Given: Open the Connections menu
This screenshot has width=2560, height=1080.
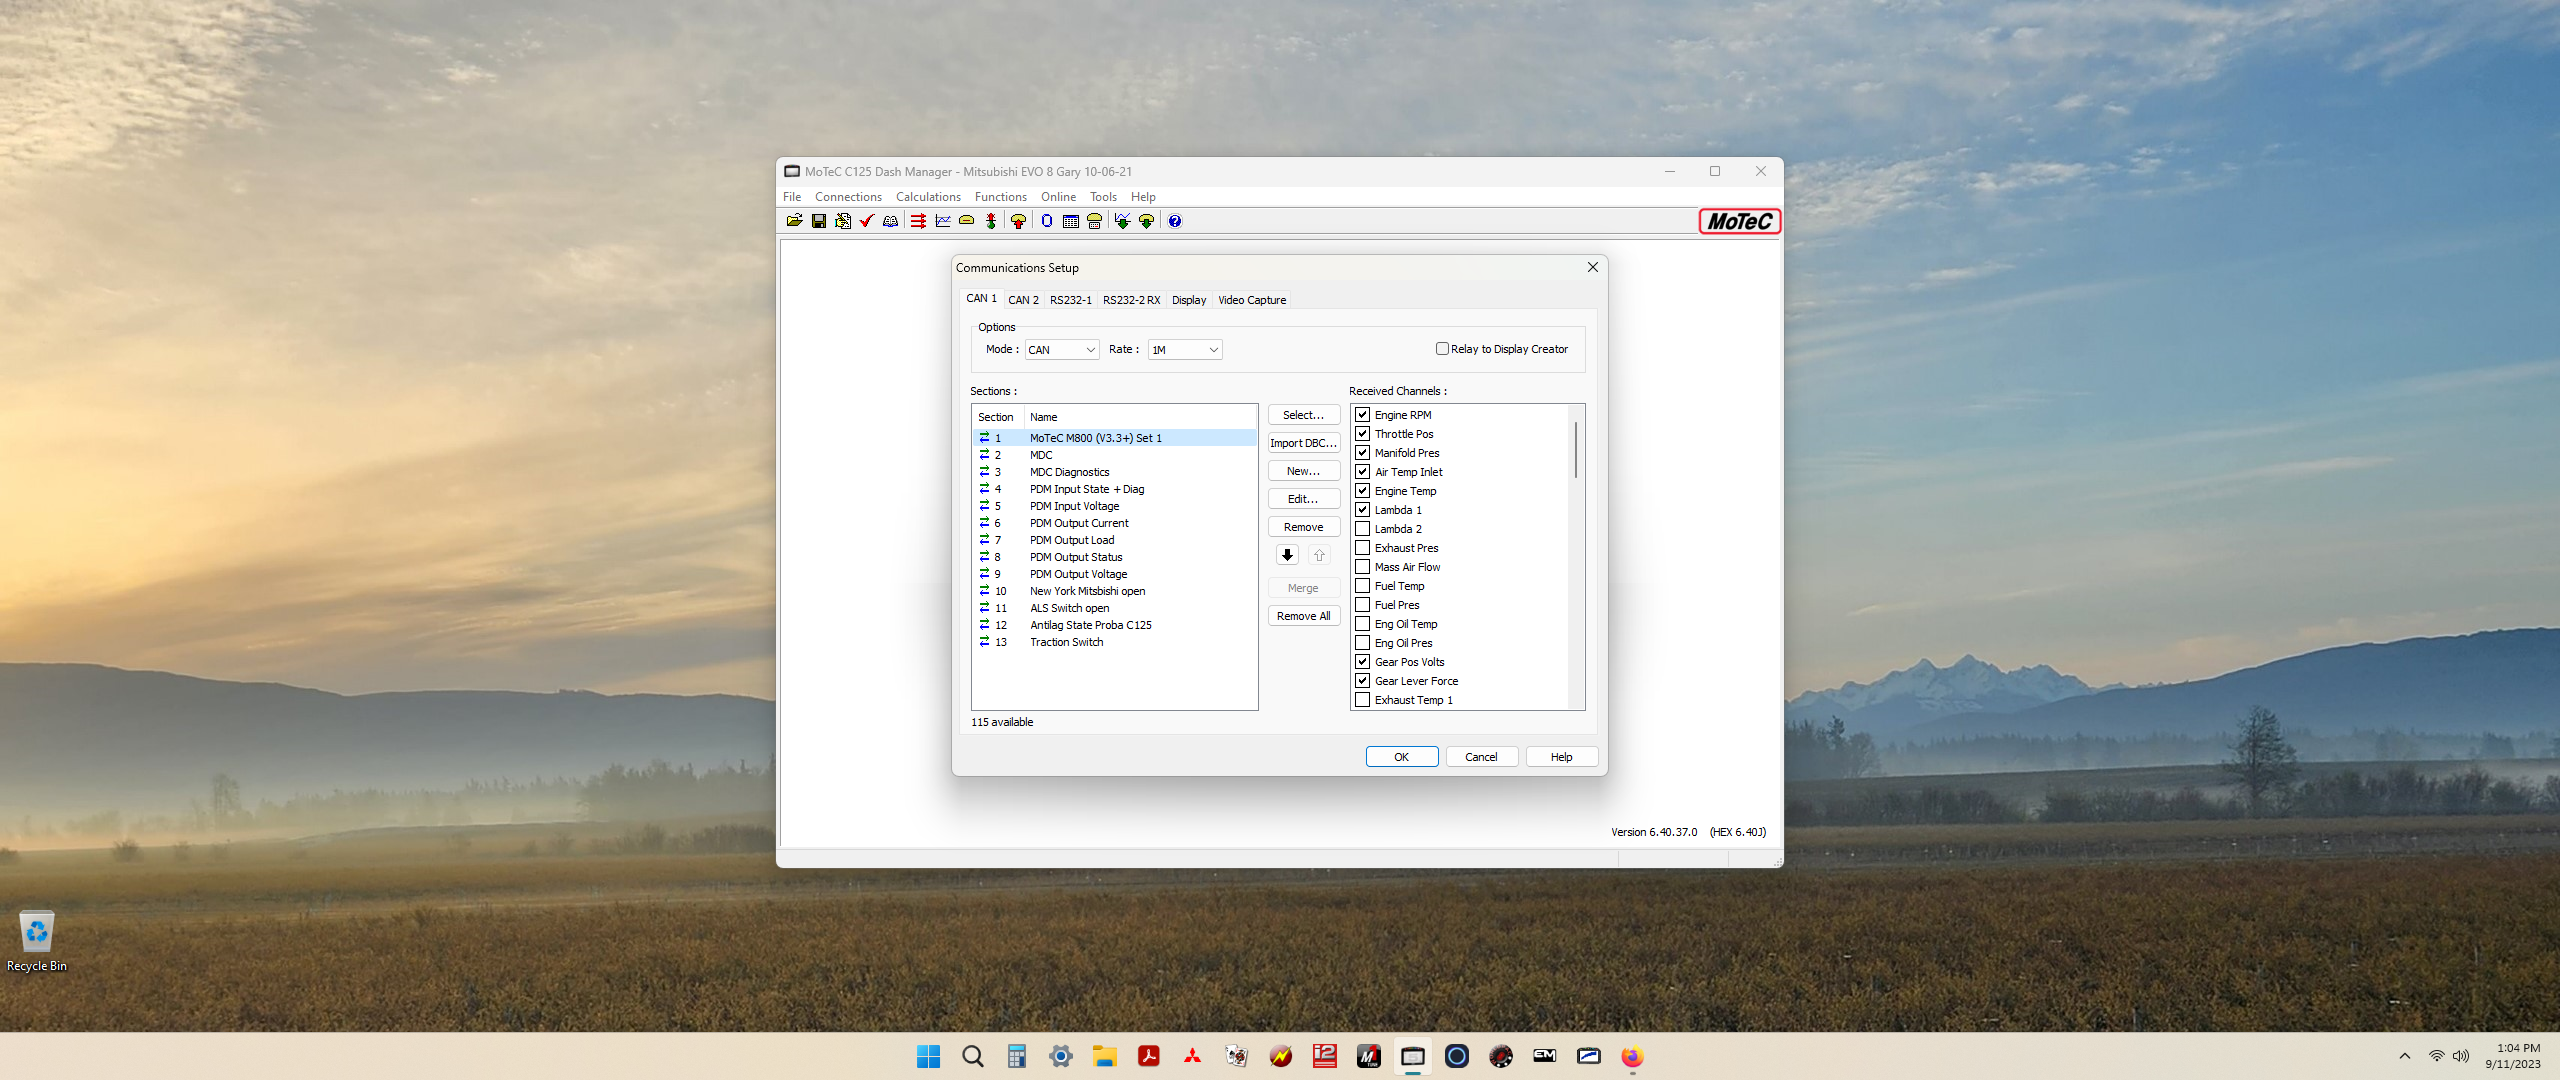Looking at the screenshot, I should (x=848, y=197).
